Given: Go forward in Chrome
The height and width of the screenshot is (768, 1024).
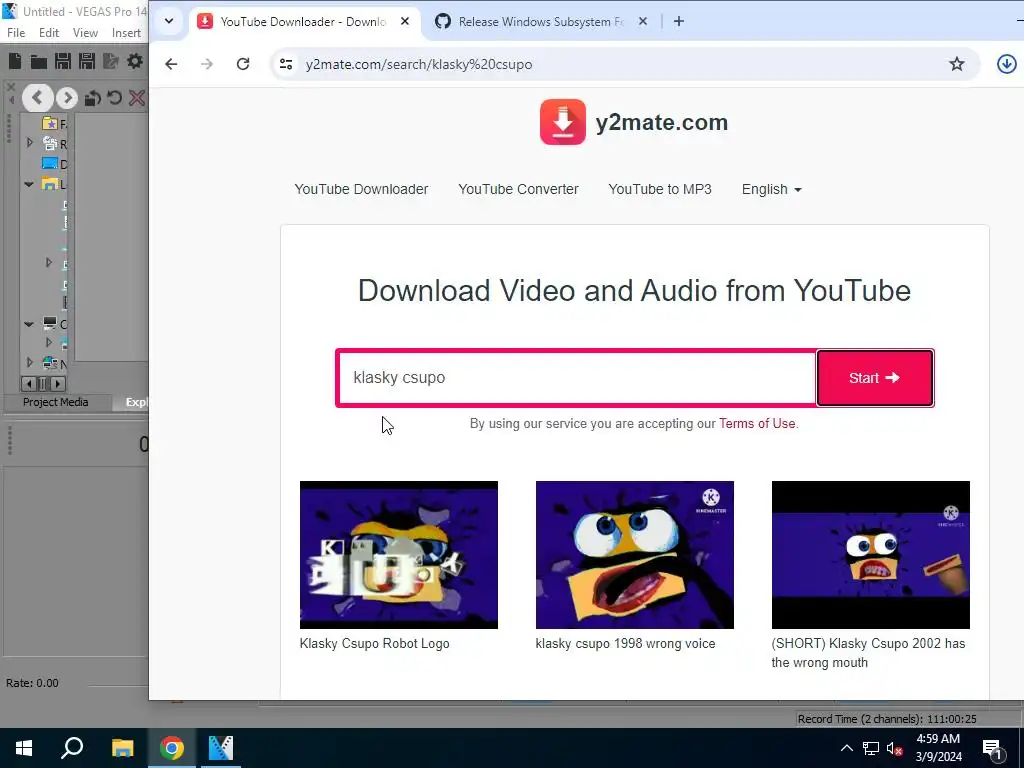Looking at the screenshot, I should click(207, 64).
